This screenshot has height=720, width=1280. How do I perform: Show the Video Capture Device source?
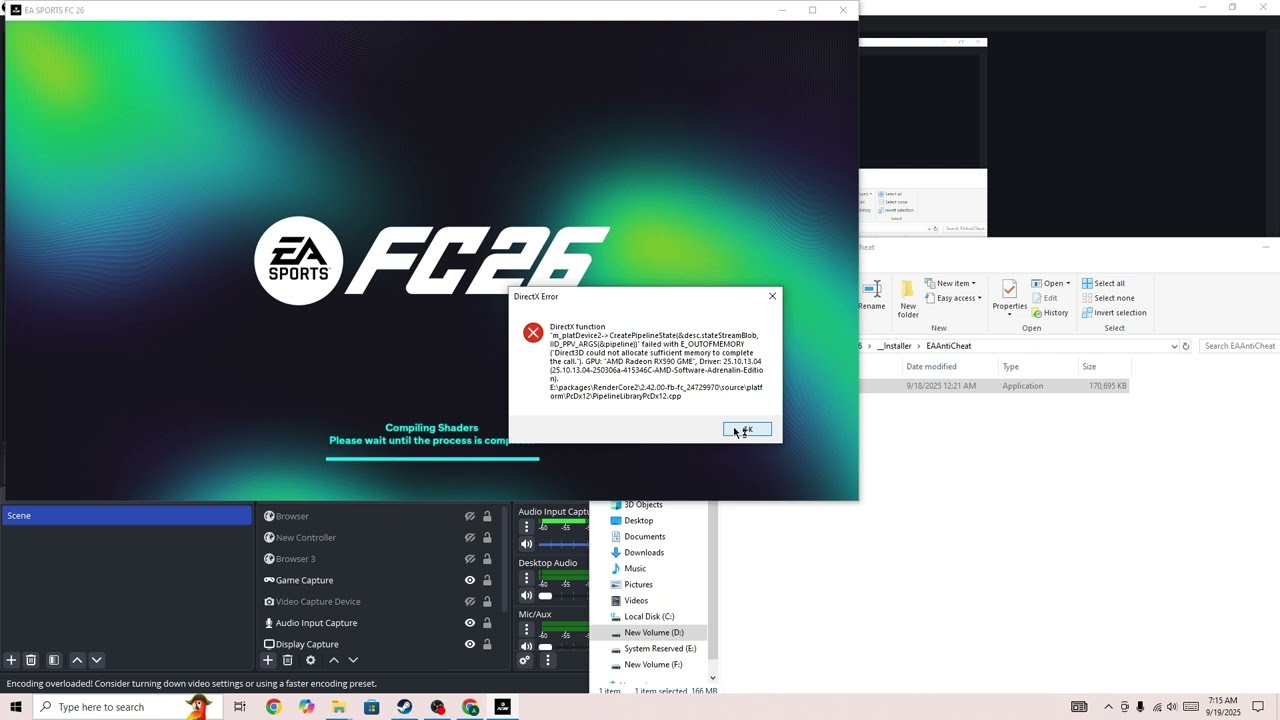(x=469, y=601)
